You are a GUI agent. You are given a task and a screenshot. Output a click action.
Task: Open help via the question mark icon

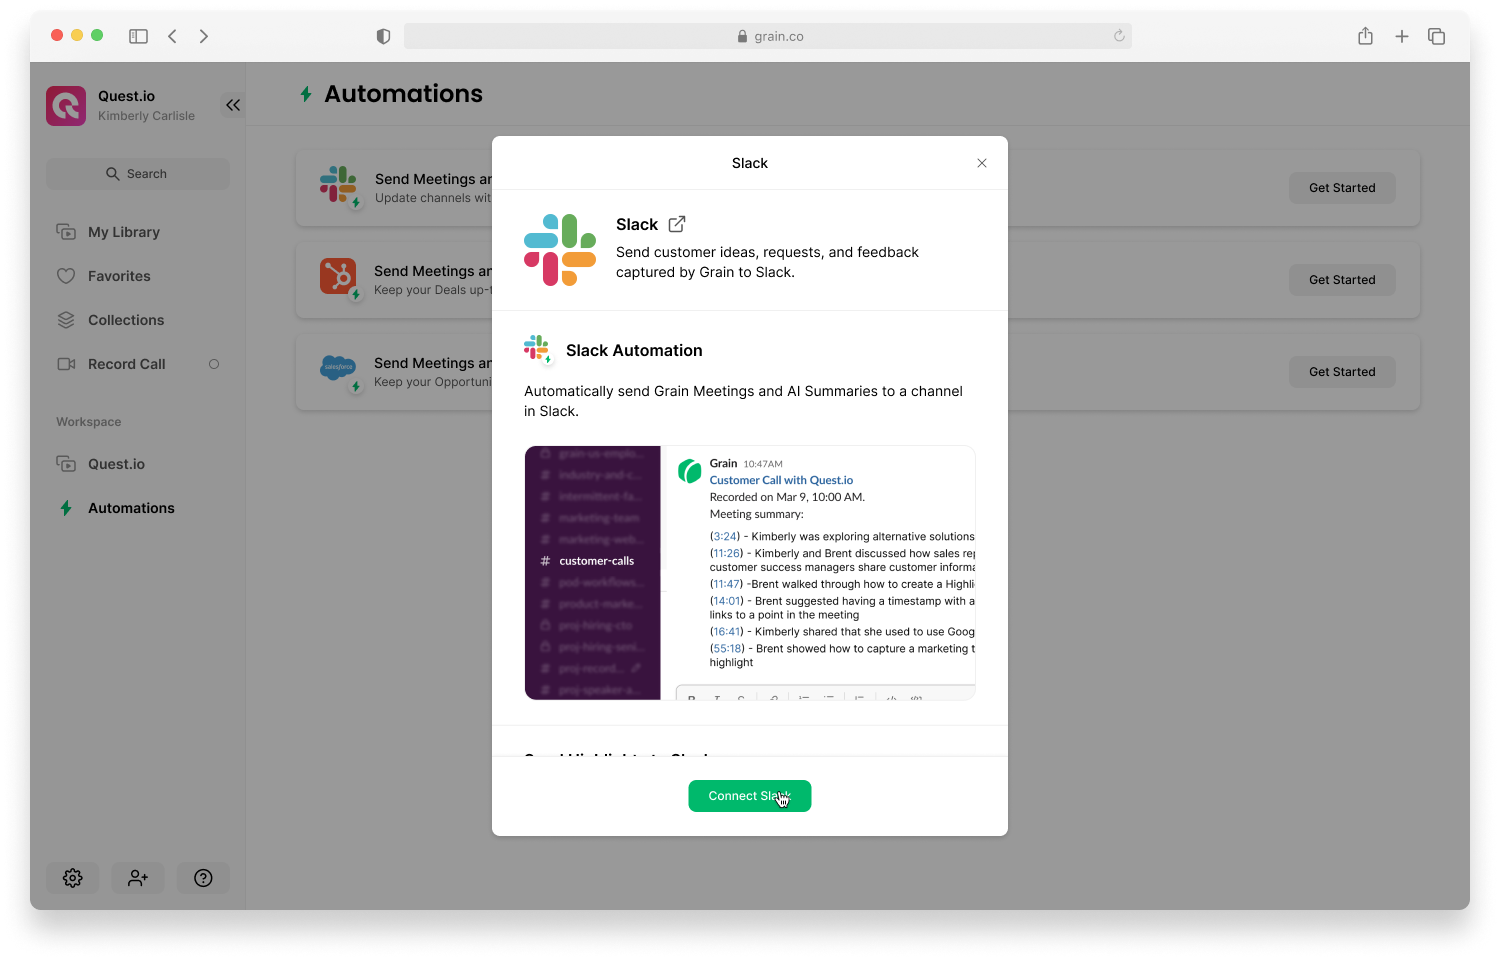coord(203,878)
